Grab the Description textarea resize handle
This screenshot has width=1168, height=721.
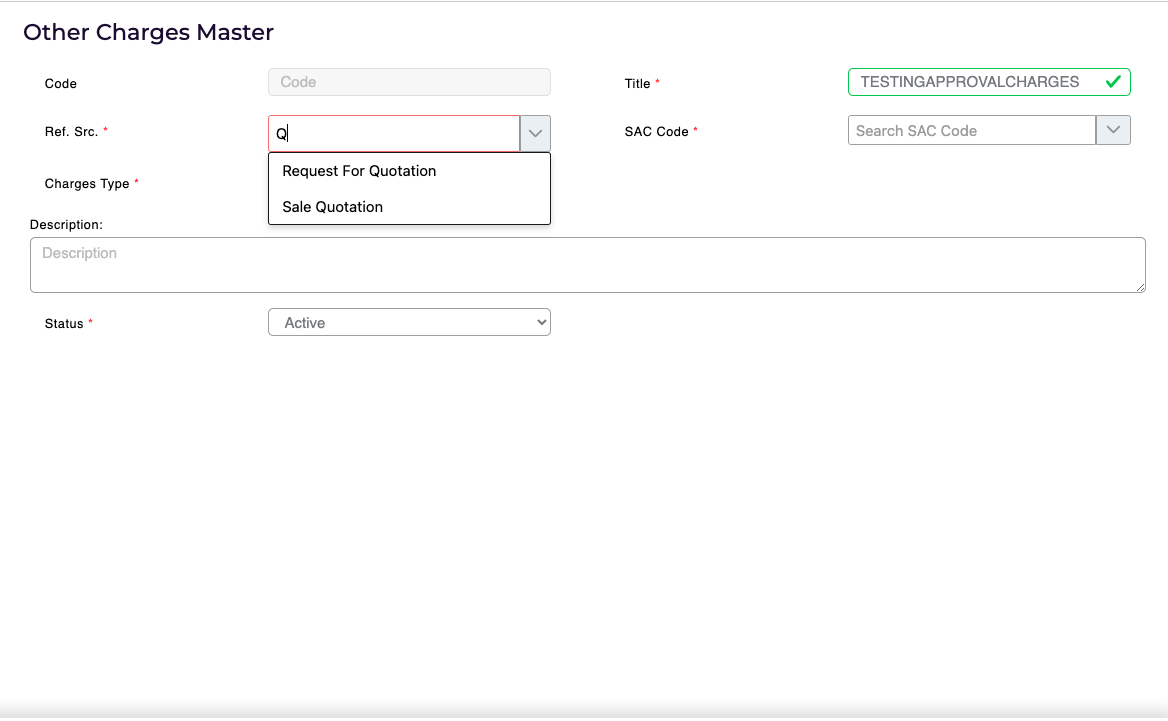click(x=1140, y=287)
